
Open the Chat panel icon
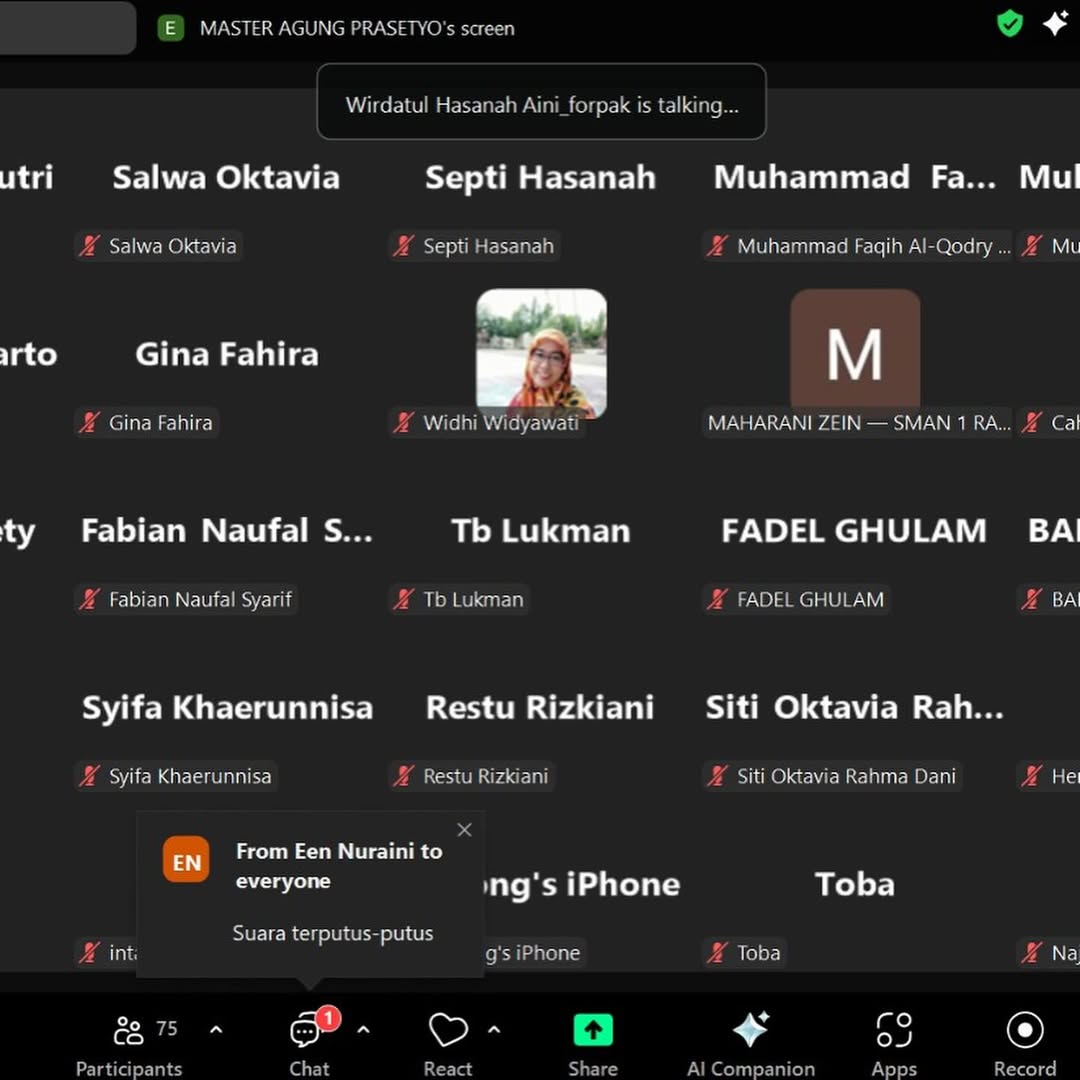[306, 1030]
